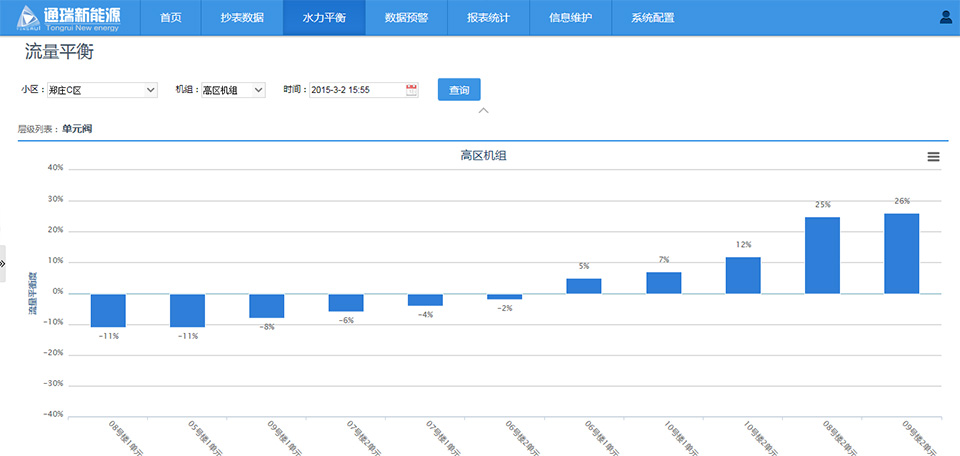The width and height of the screenshot is (960, 456).
Task: Open the 系统配置 tab
Action: point(653,18)
